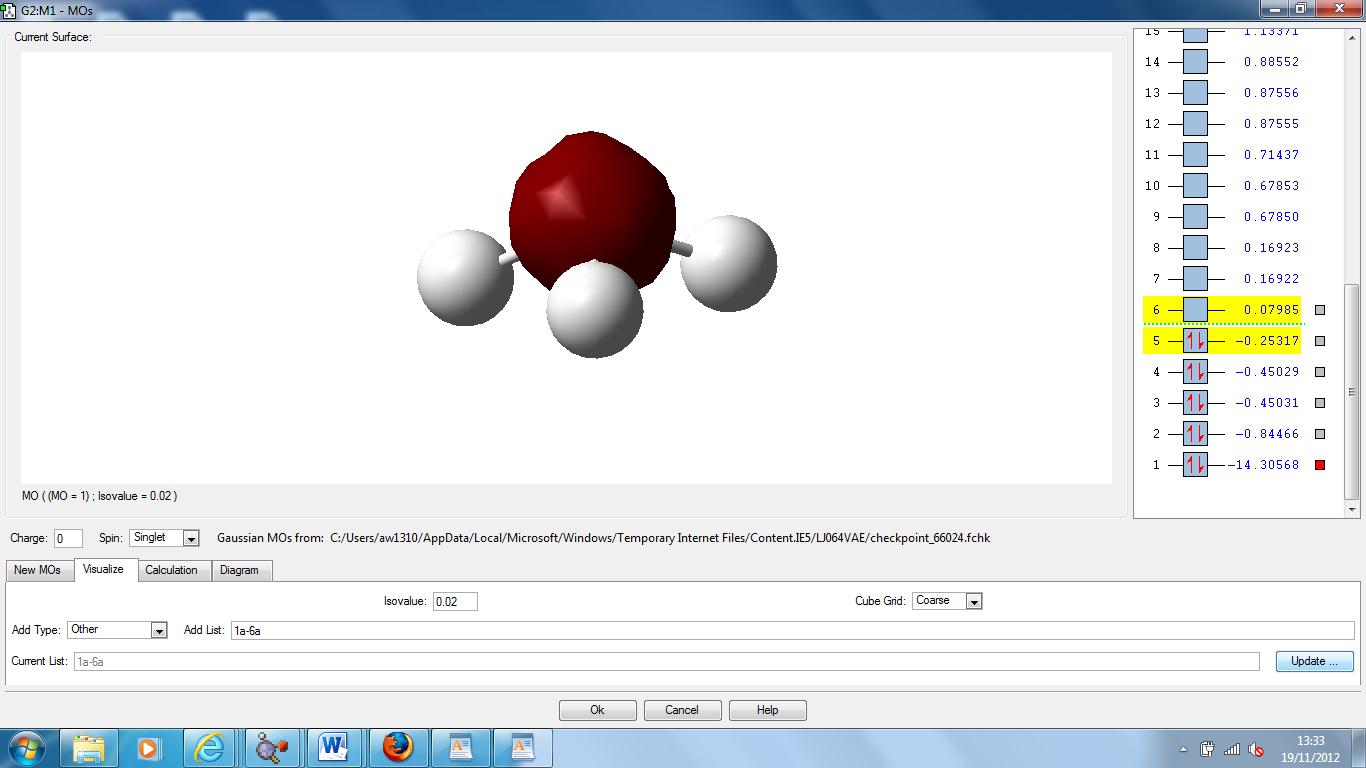The width and height of the screenshot is (1366, 768).
Task: Launch Firefox from the taskbar
Action: click(398, 747)
